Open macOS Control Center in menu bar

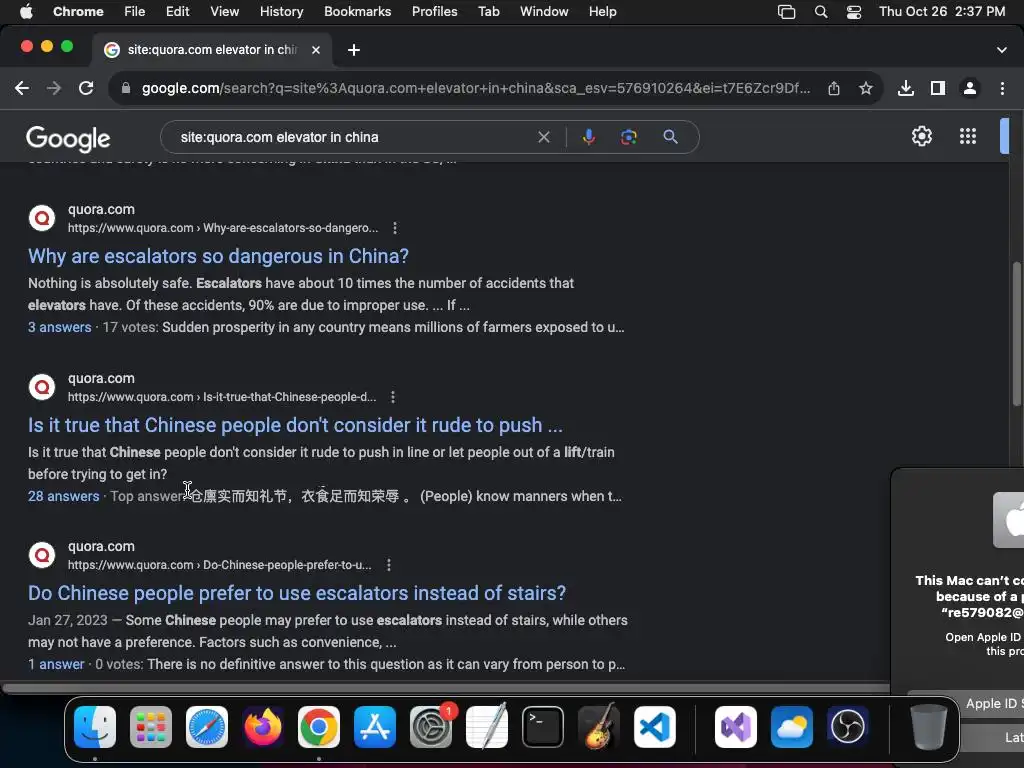click(x=854, y=12)
